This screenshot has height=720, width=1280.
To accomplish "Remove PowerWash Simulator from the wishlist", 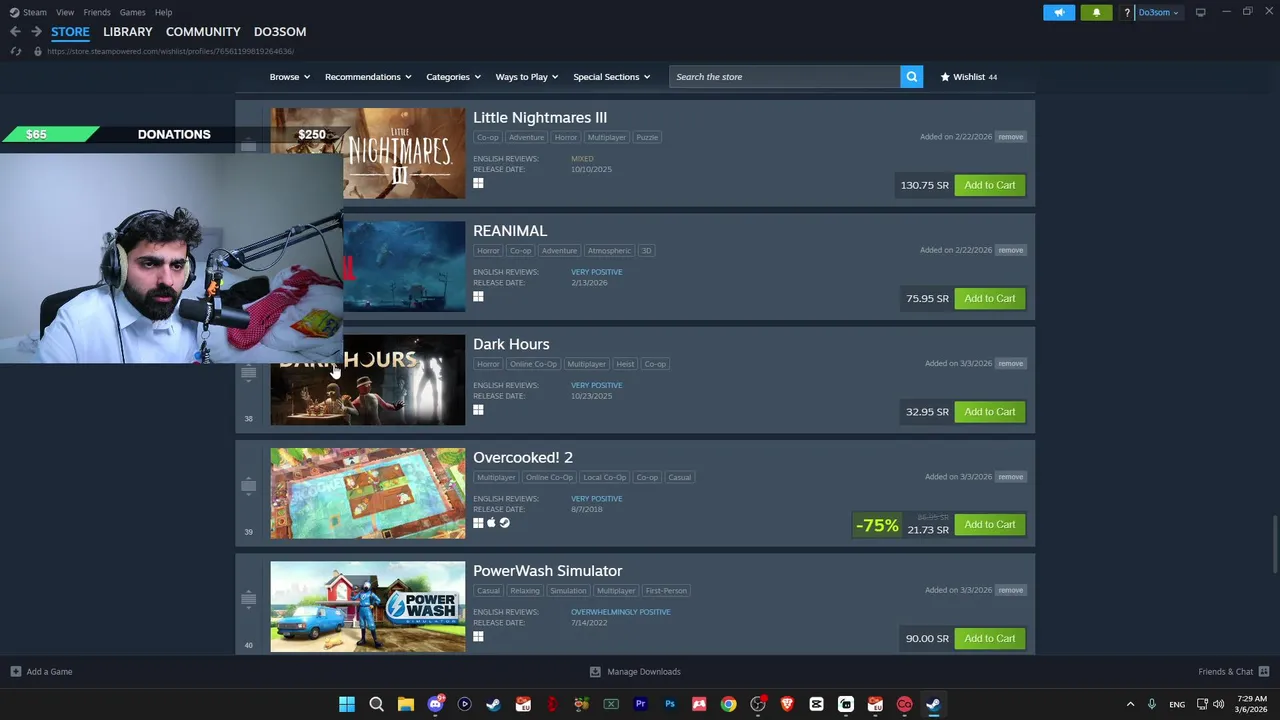I will tap(1010, 590).
